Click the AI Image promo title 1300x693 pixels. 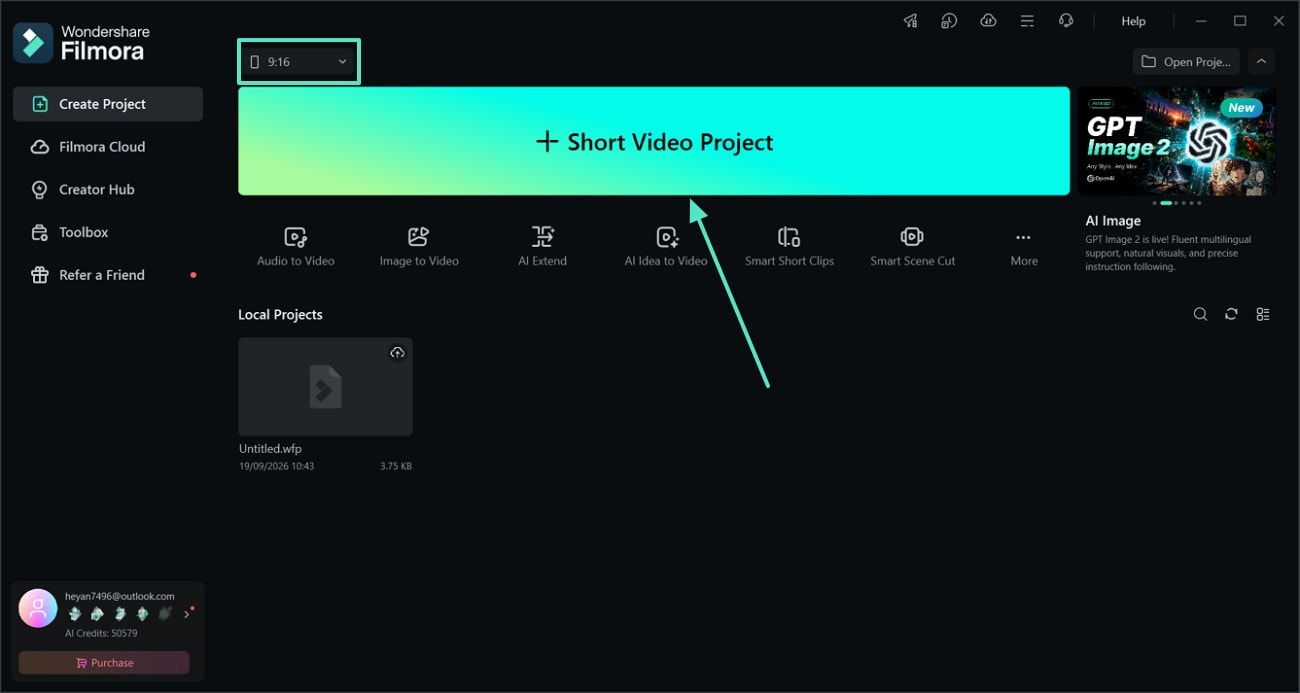(x=1113, y=221)
